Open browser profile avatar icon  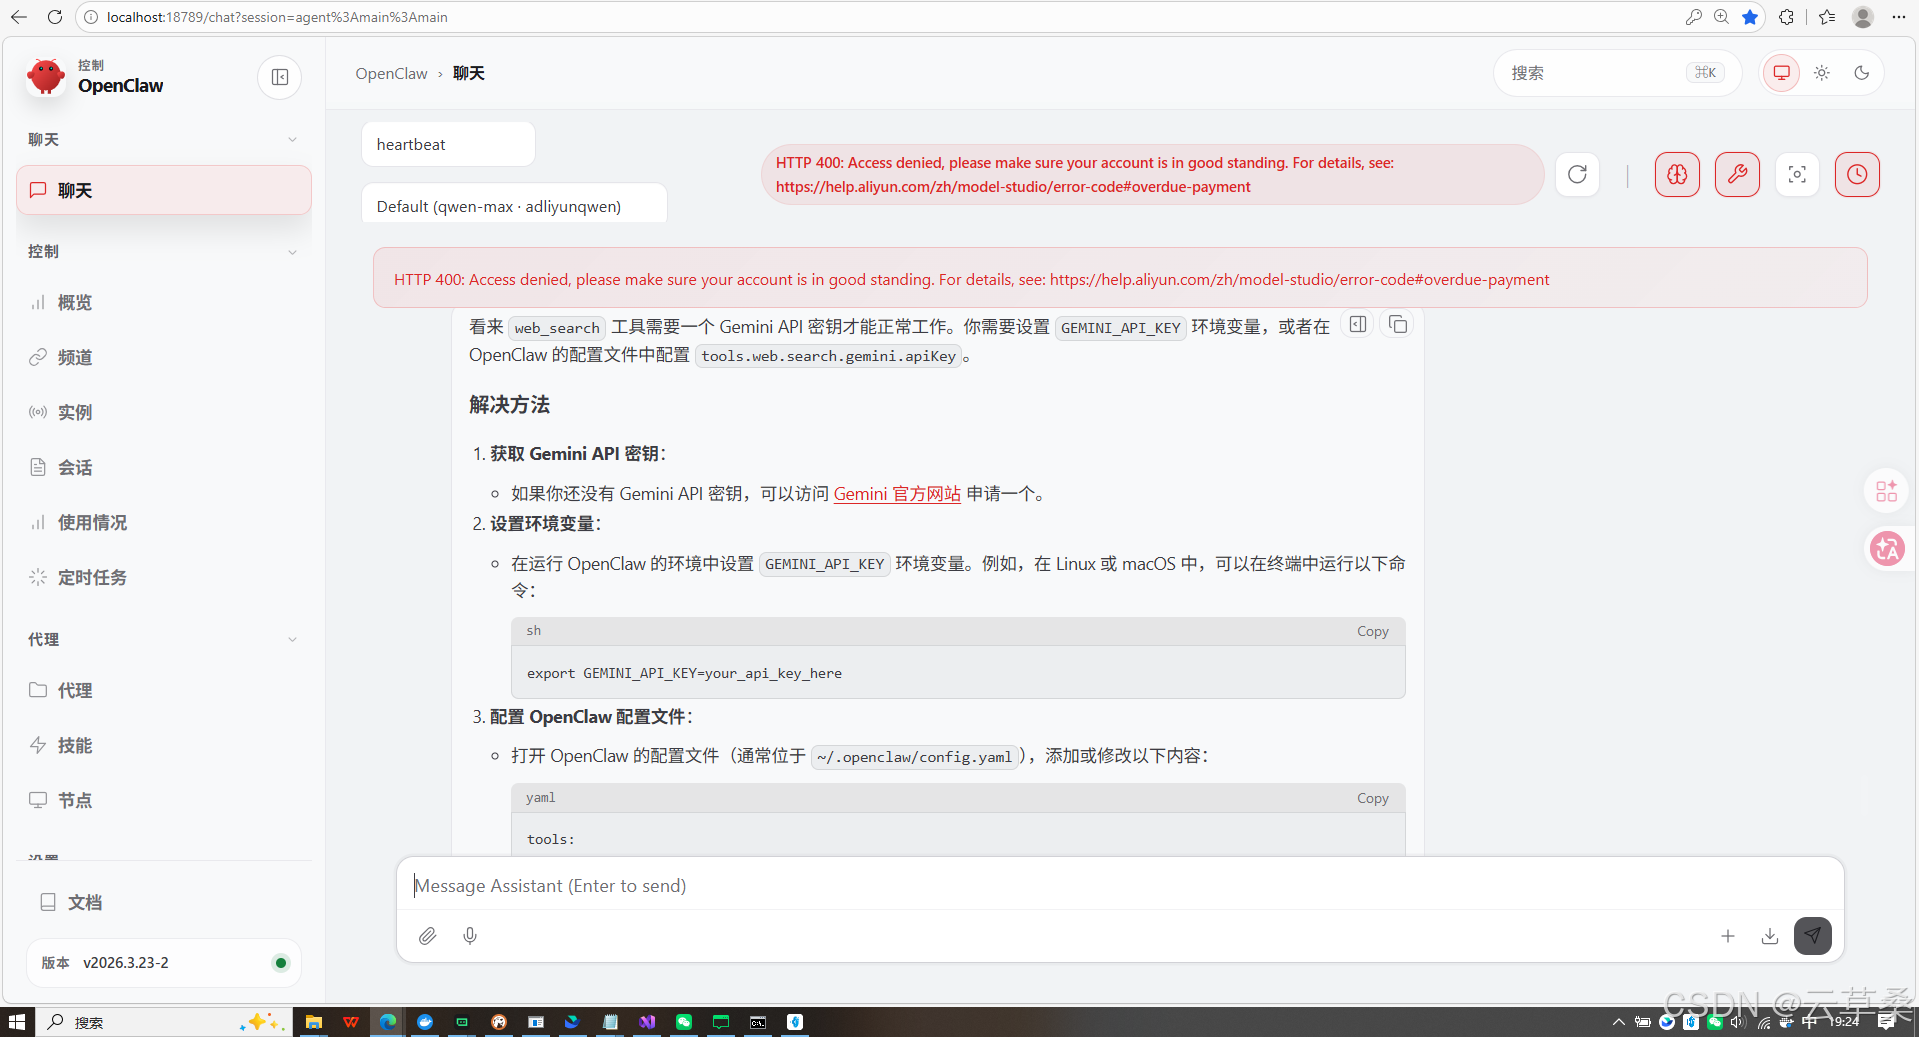(1863, 17)
